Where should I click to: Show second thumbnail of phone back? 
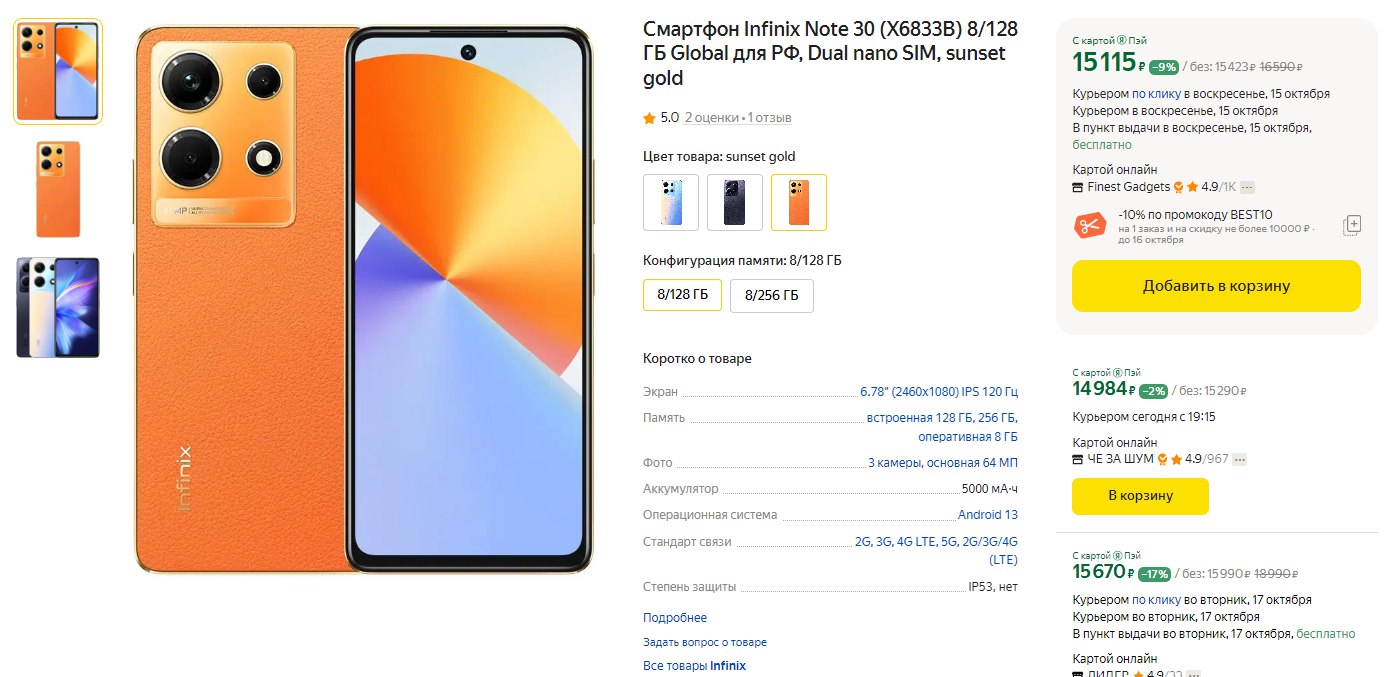[x=58, y=189]
